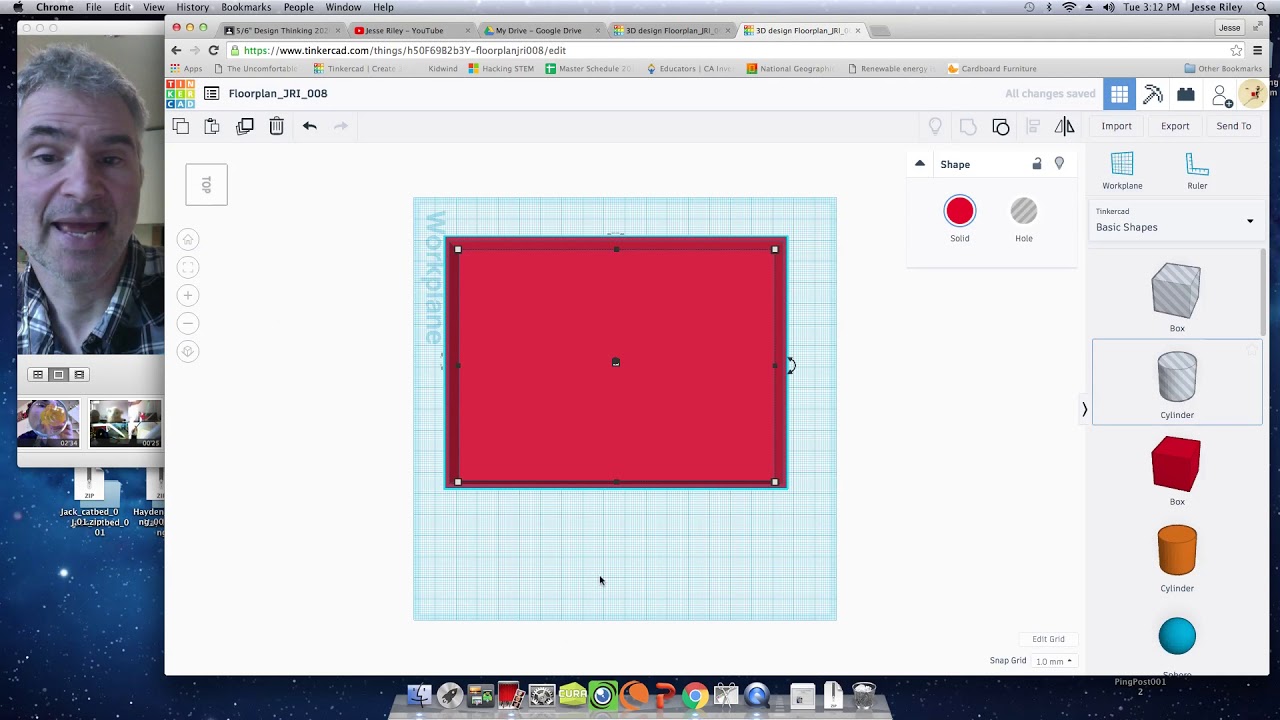
Task: Collapse the Shape panel arrow
Action: (x=920, y=164)
